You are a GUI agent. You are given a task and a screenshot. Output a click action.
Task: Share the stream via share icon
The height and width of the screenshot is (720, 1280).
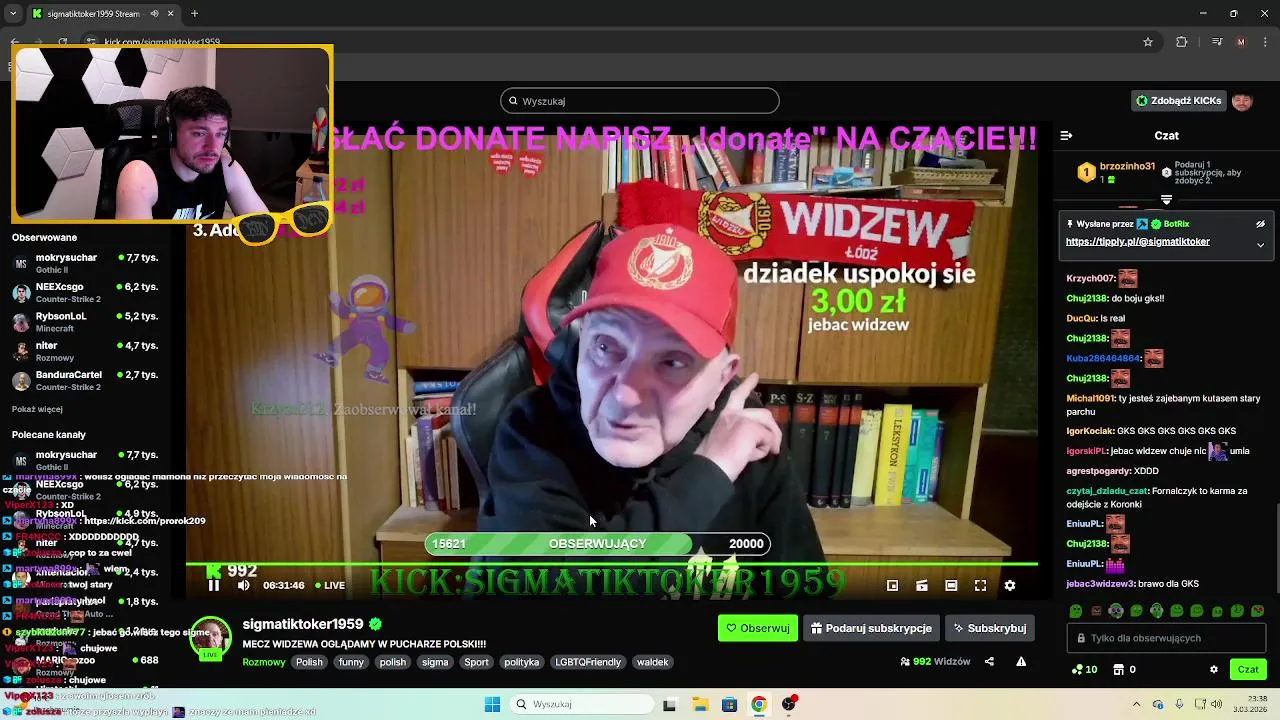[989, 662]
